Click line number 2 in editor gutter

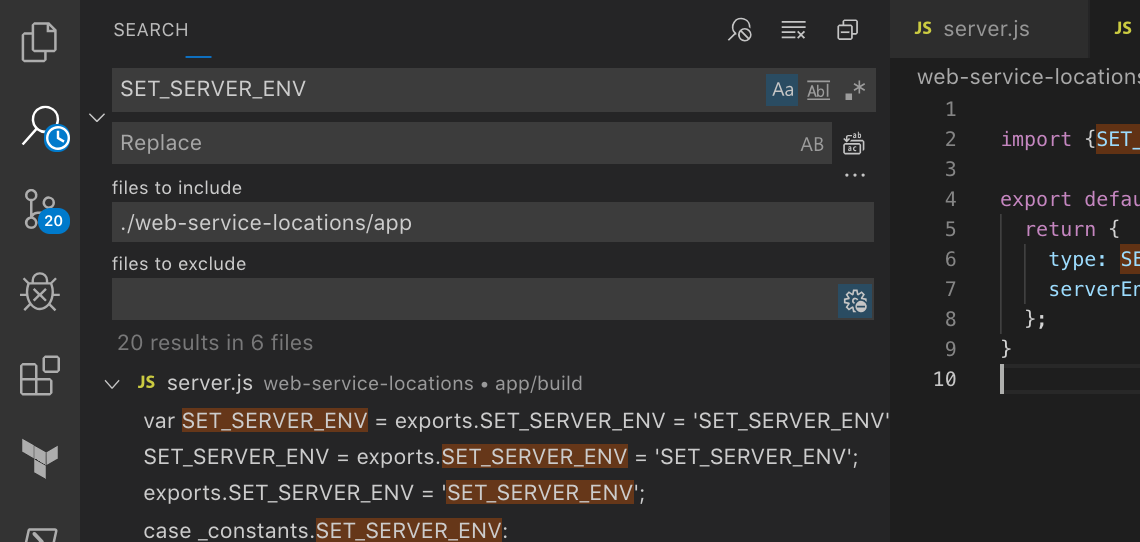coord(950,140)
